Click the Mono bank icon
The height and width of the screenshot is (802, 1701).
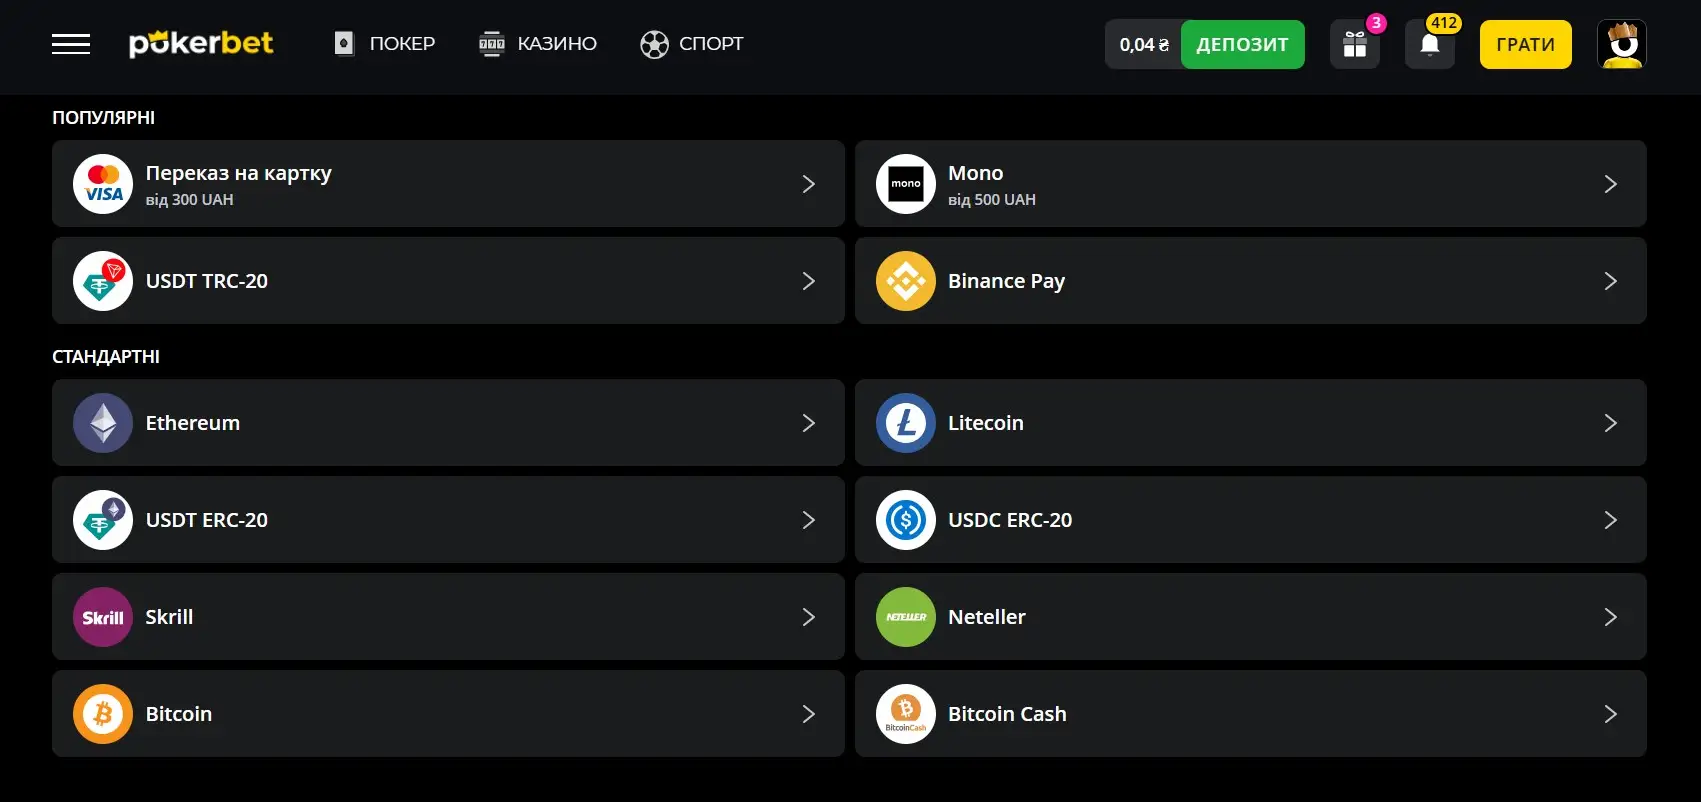click(905, 184)
